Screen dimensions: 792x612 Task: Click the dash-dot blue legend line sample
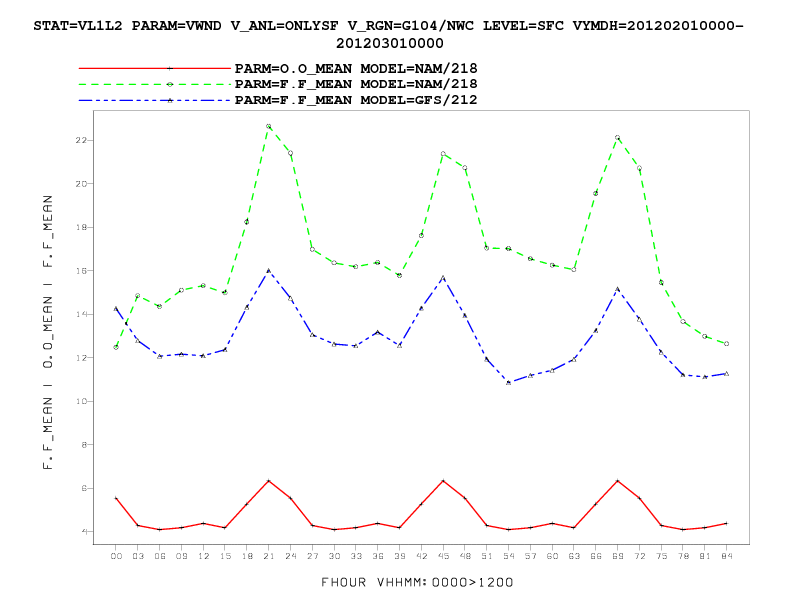(x=155, y=100)
